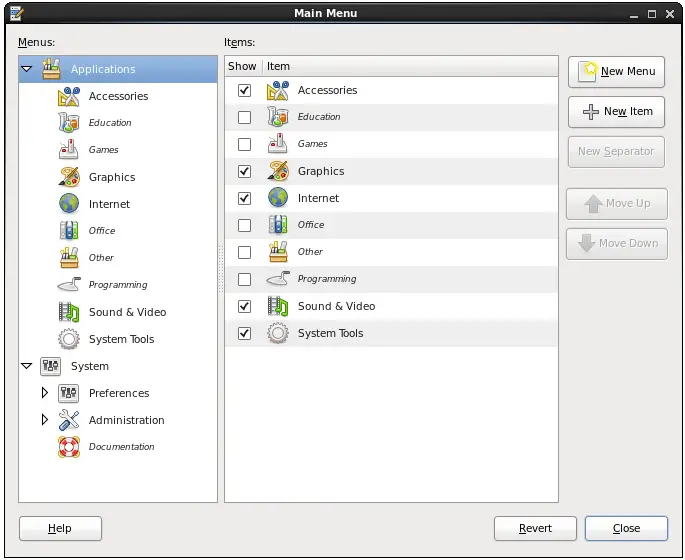Click the pane divider handle between lists
The width and height of the screenshot is (685, 560).
221,257
